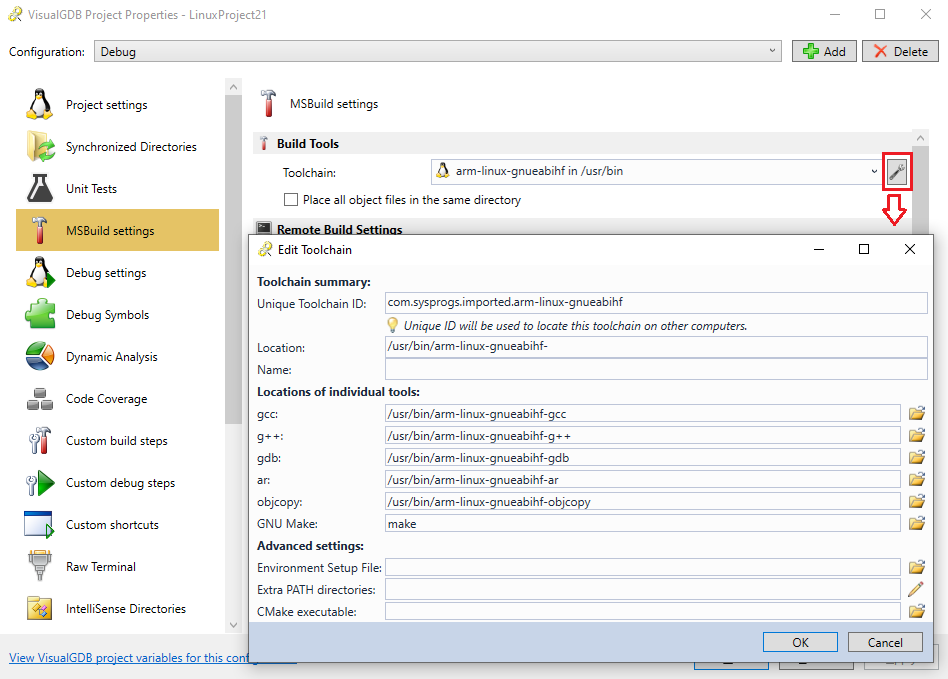Click the empty toolchain Name field
The height and width of the screenshot is (679, 948).
(656, 369)
